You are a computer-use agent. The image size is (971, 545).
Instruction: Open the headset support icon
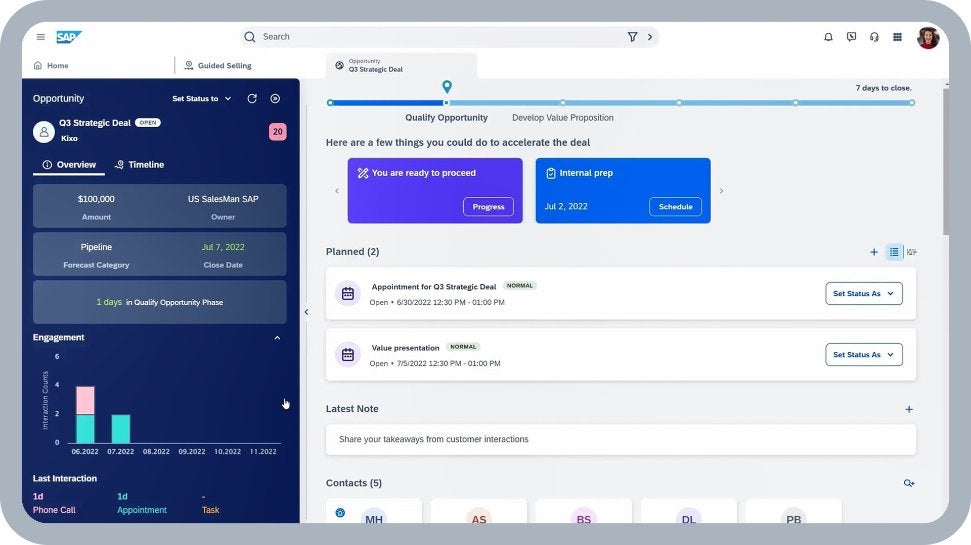(x=874, y=37)
